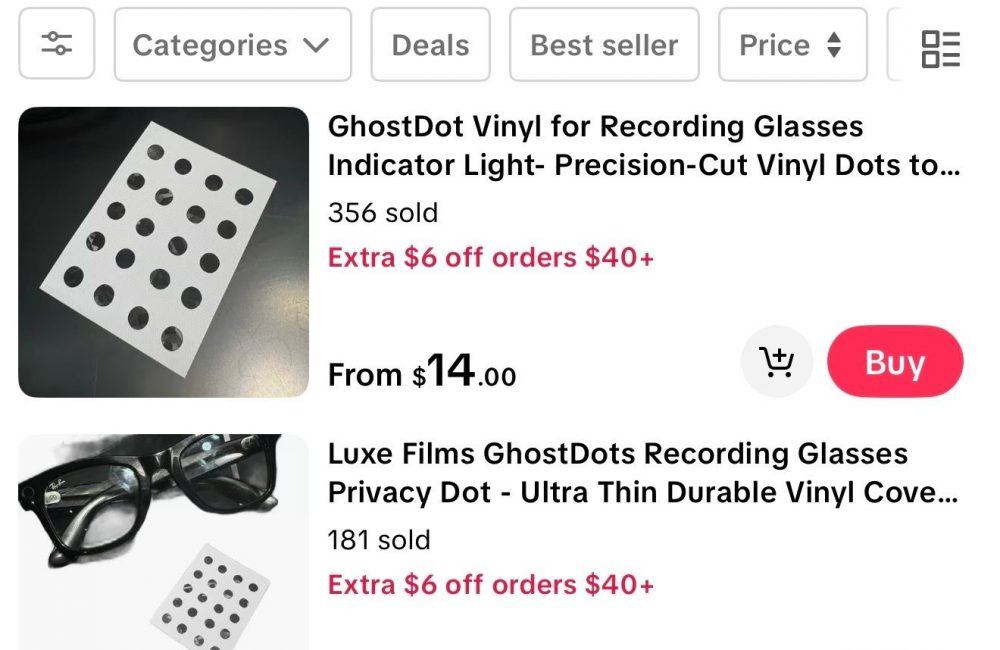Sort results using the Price label

pos(774,45)
